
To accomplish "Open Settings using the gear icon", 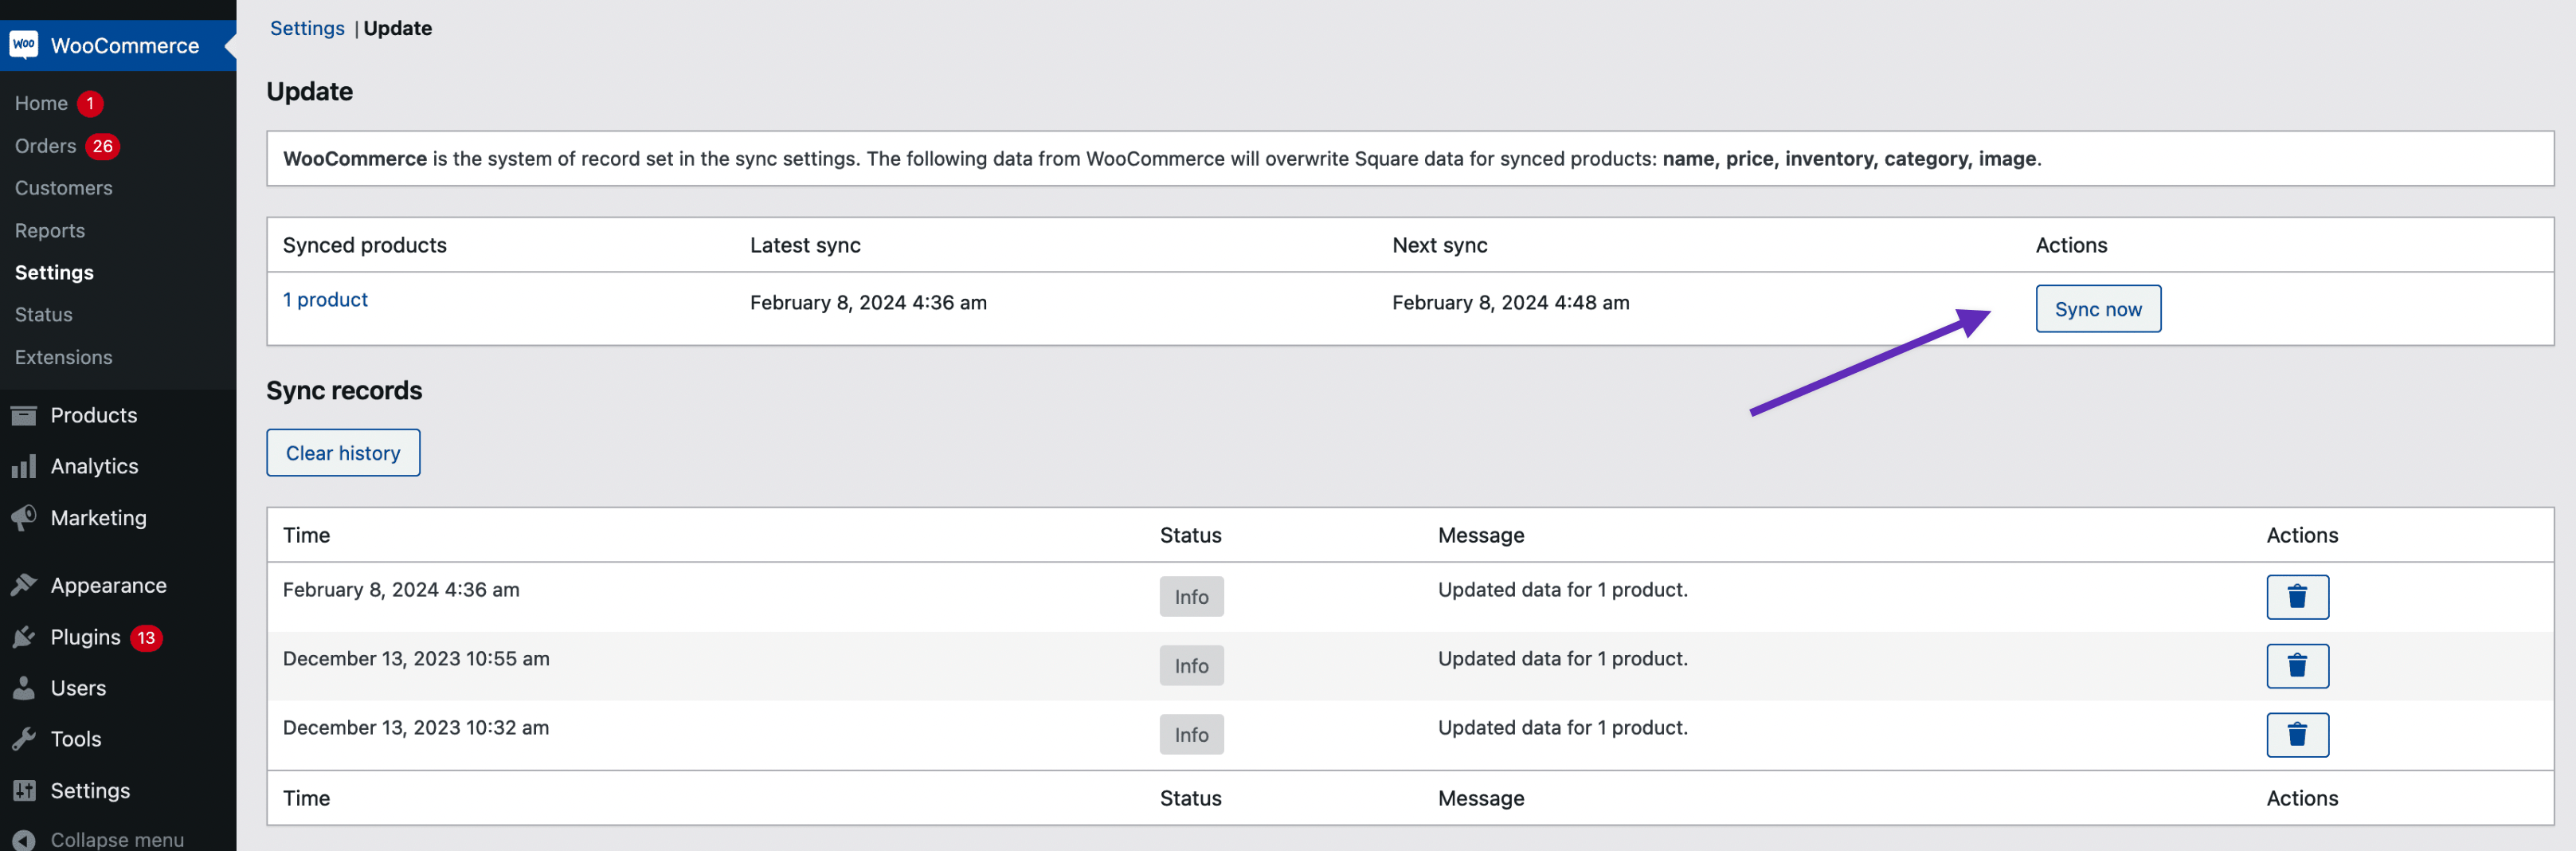I will (x=23, y=790).
